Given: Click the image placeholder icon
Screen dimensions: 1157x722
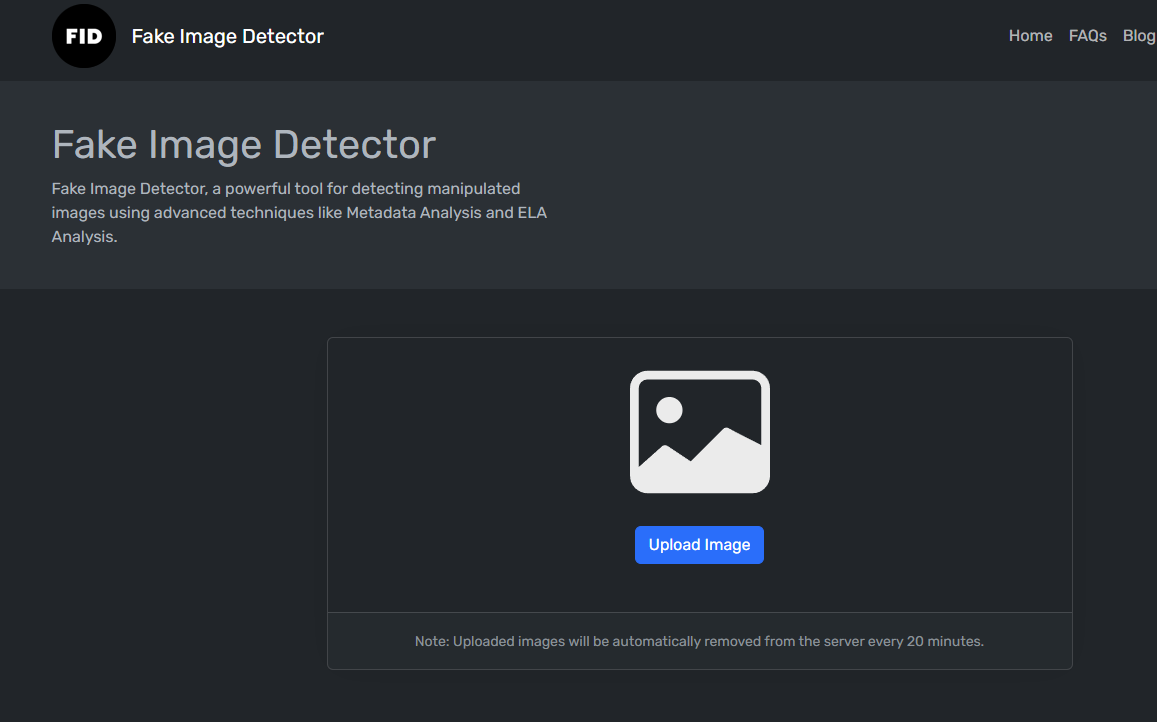Looking at the screenshot, I should click(699, 432).
